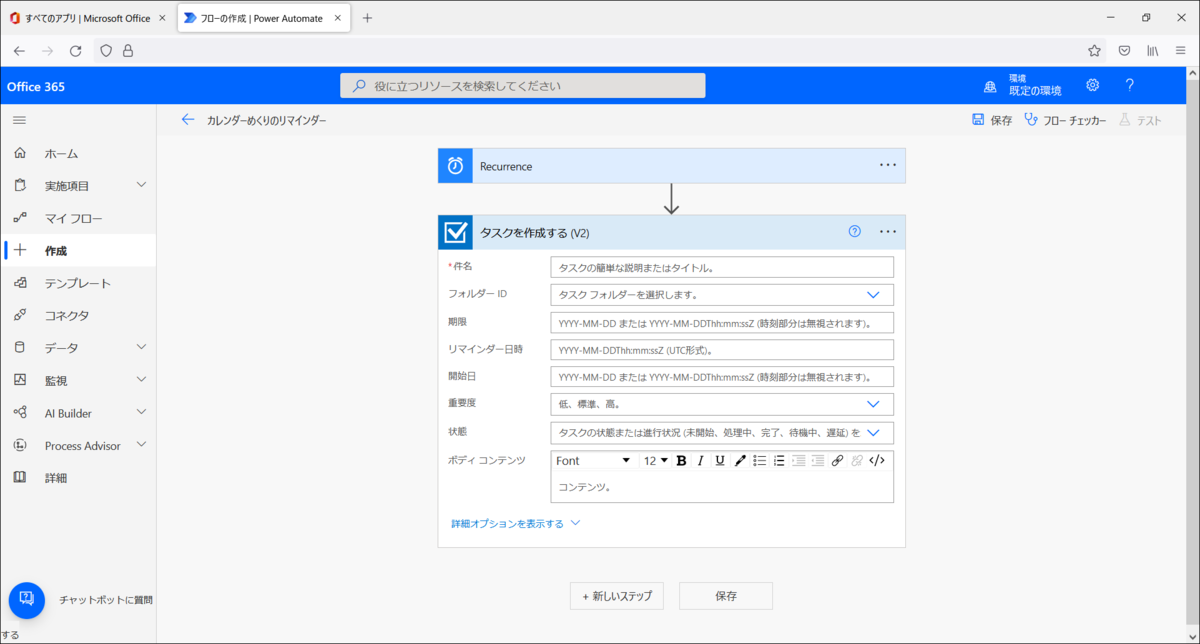Insert bulleted list in body content

point(759,461)
